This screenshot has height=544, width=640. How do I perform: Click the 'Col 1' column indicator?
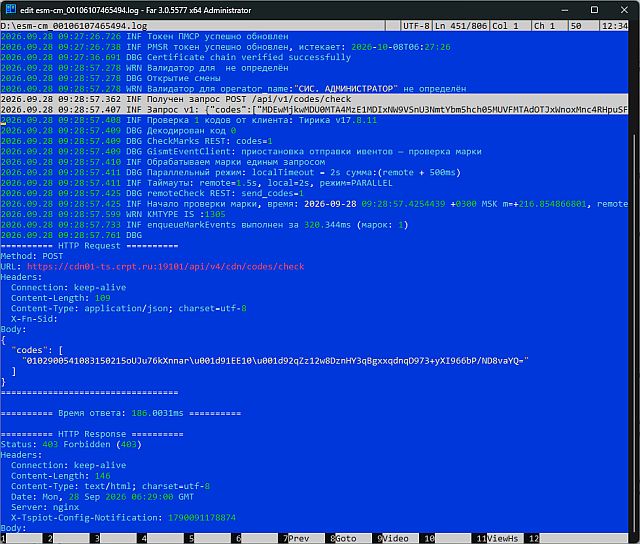505,26
